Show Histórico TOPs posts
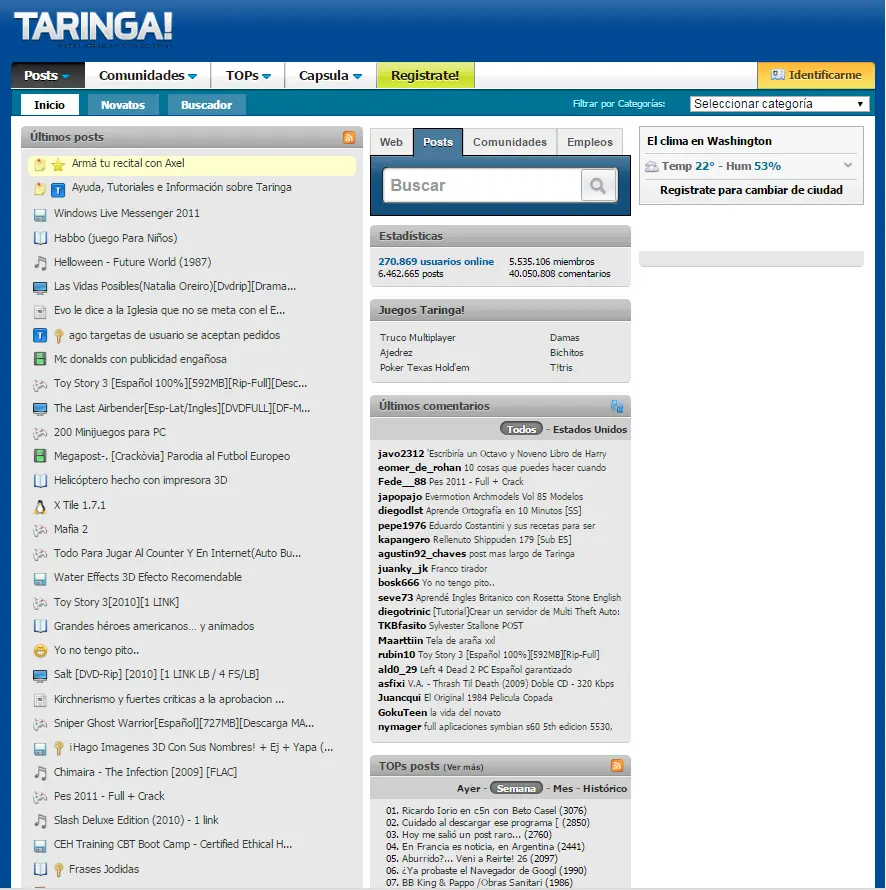Screen dimensions: 886x890 coord(604,788)
